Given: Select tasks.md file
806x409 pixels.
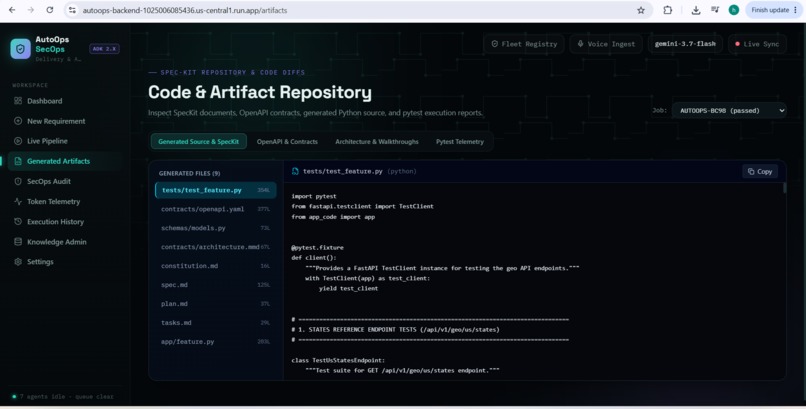Looking at the screenshot, I should click(x=215, y=323).
